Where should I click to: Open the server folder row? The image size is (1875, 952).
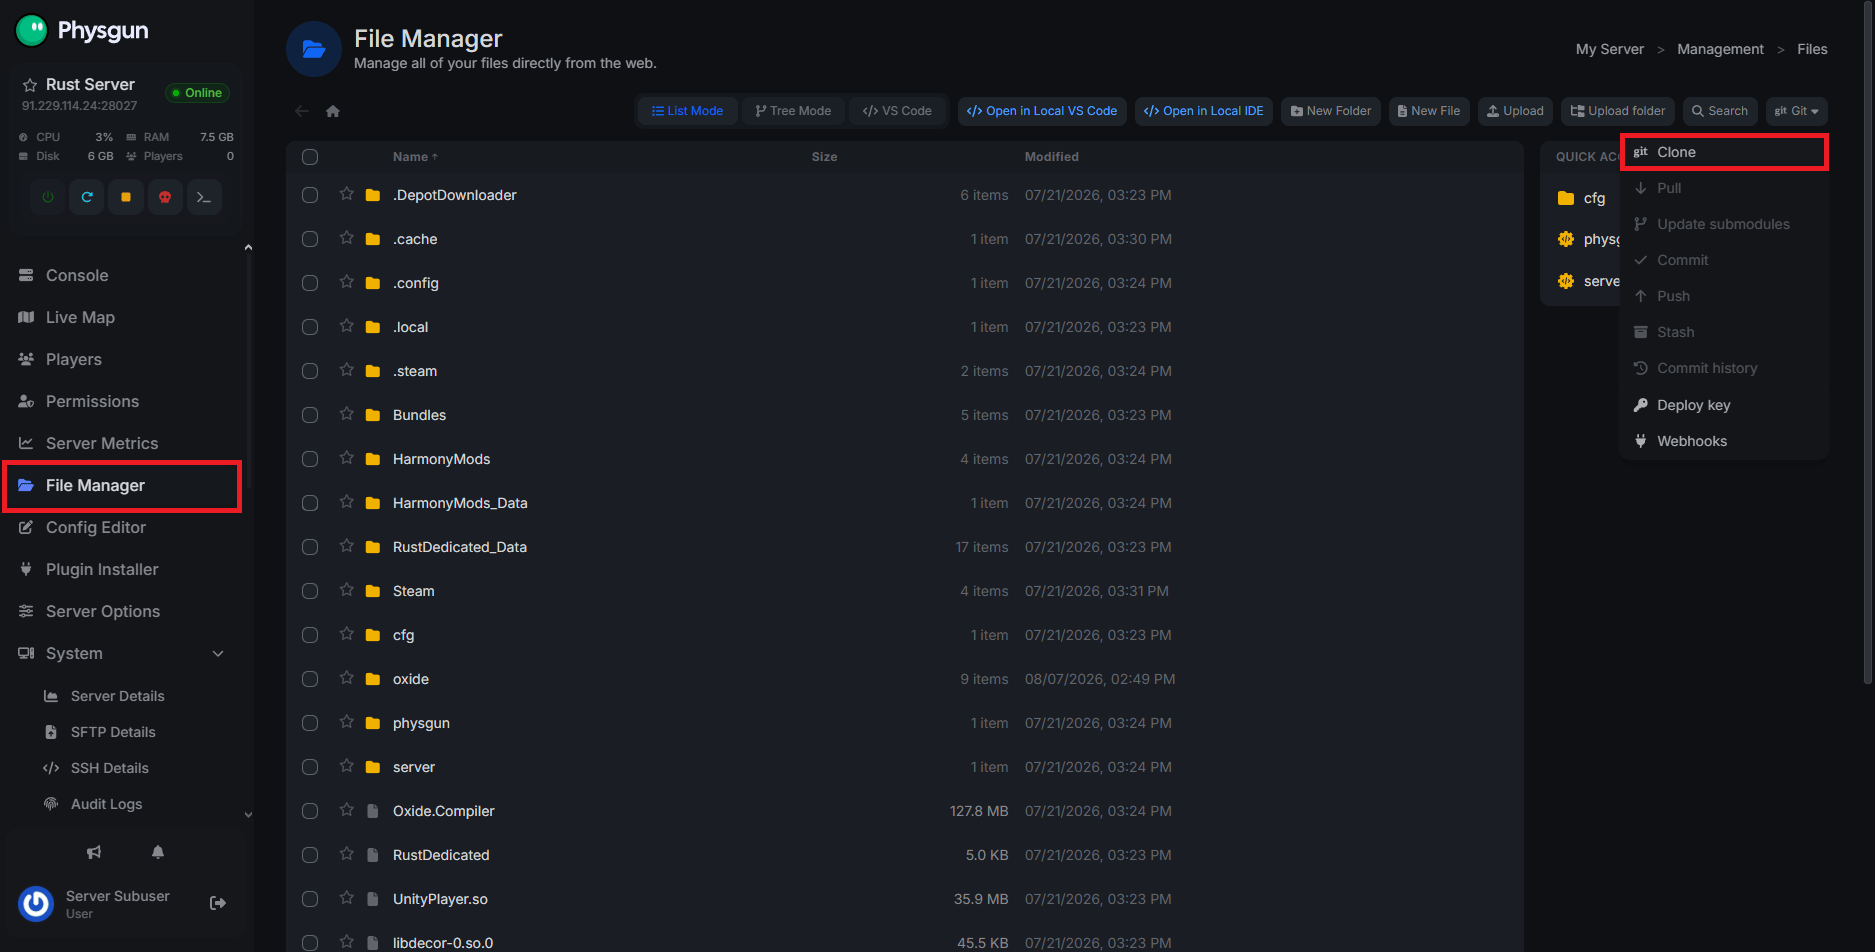click(905, 767)
